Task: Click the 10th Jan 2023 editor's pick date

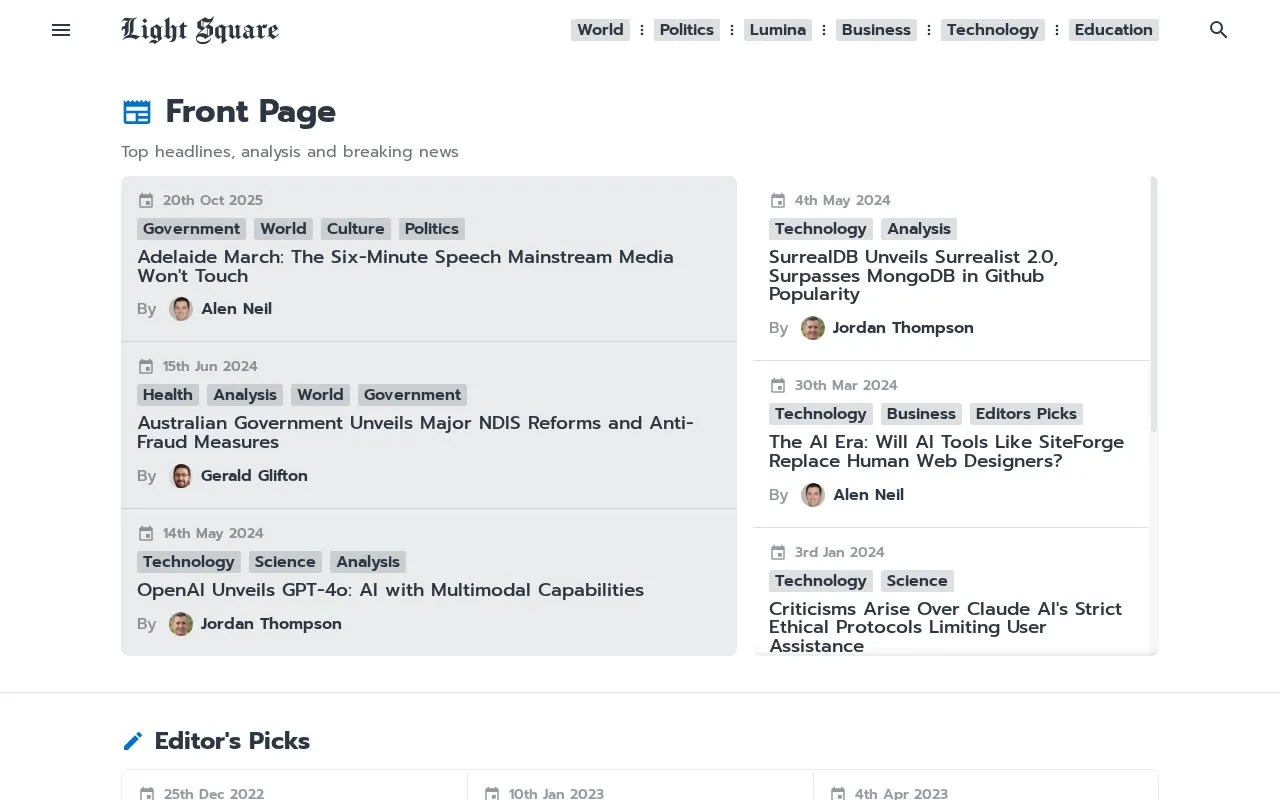Action: [556, 794]
